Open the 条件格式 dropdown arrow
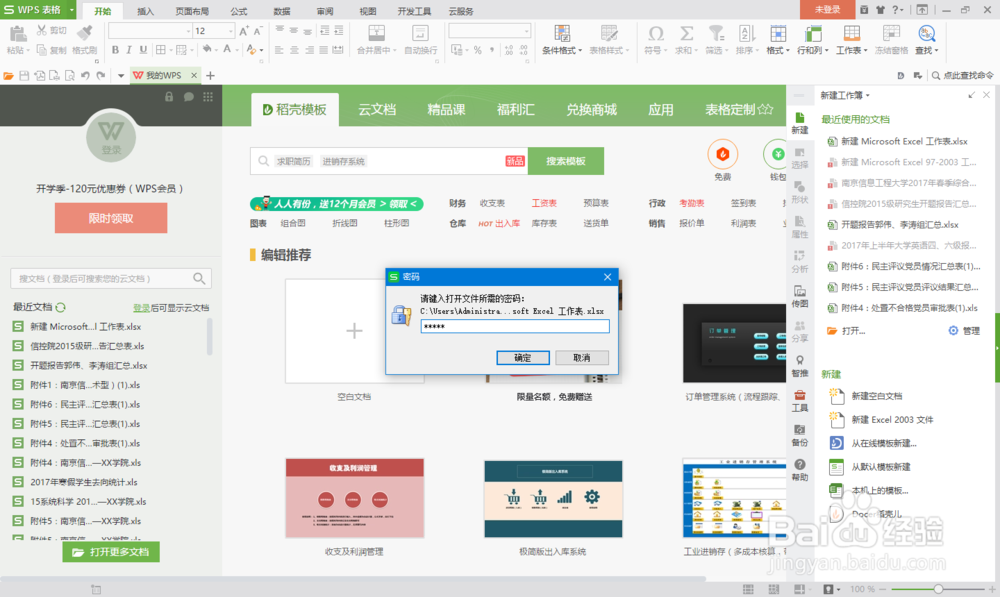 click(580, 50)
